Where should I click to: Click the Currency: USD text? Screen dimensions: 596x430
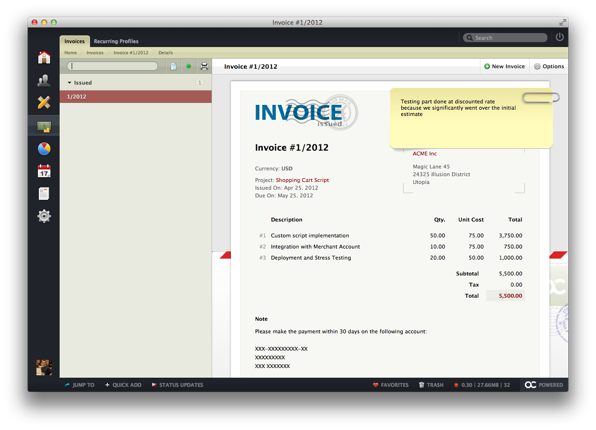pos(273,168)
